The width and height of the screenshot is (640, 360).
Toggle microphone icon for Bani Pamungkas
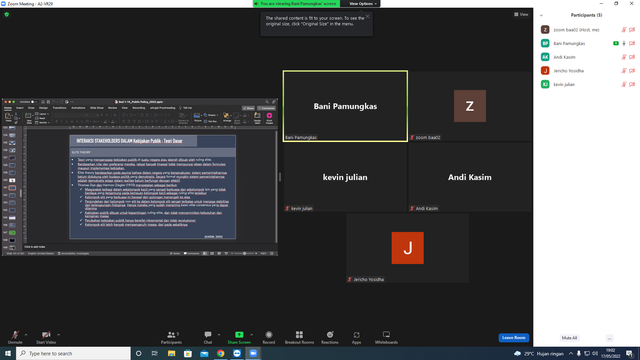click(624, 43)
